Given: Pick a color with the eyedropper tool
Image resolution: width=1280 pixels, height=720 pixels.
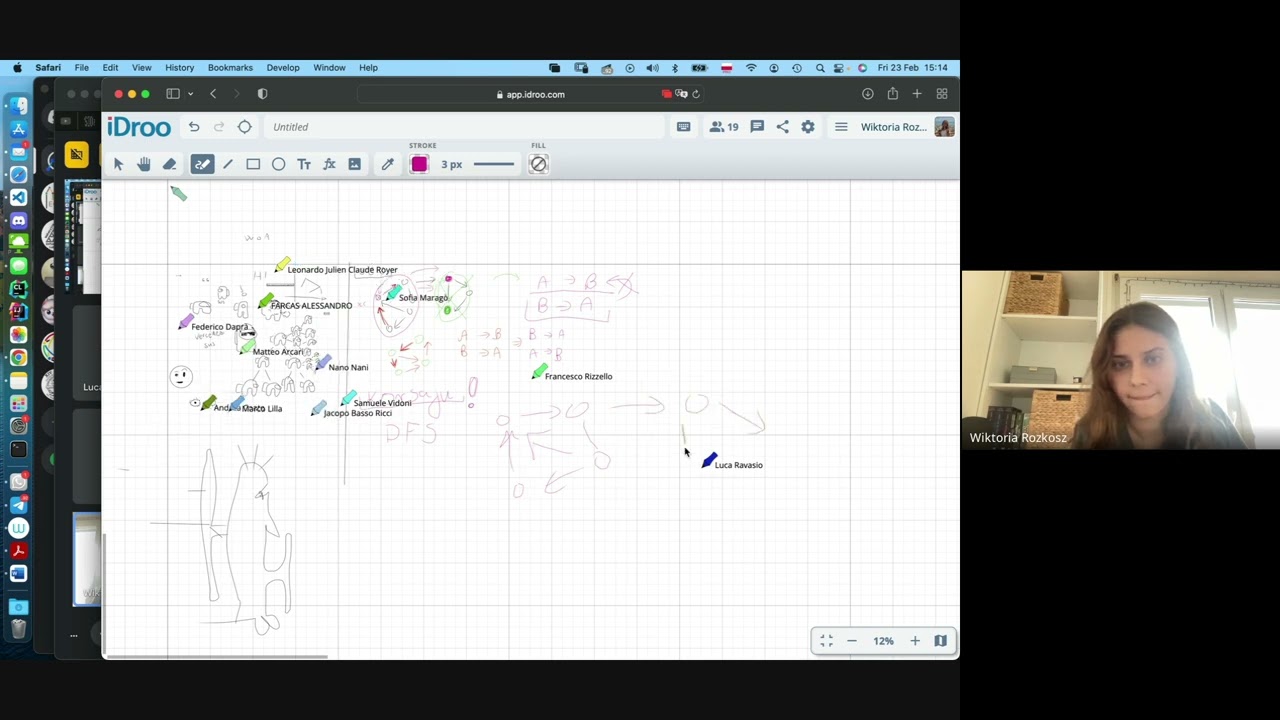Looking at the screenshot, I should [387, 164].
